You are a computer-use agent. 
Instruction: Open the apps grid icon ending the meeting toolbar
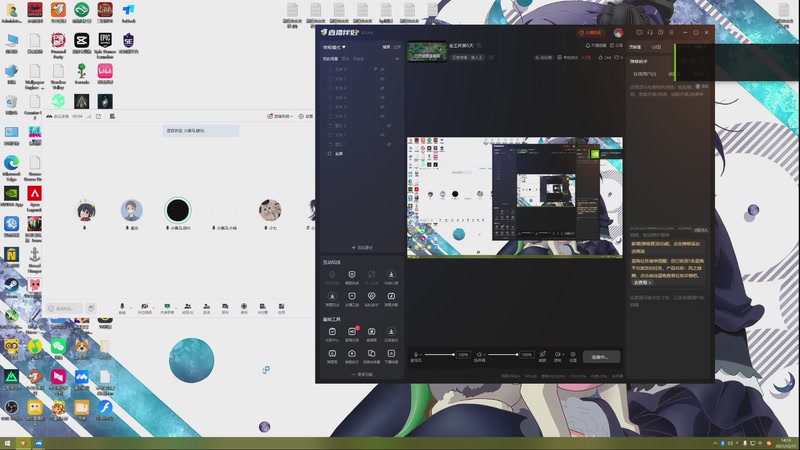tap(281, 306)
